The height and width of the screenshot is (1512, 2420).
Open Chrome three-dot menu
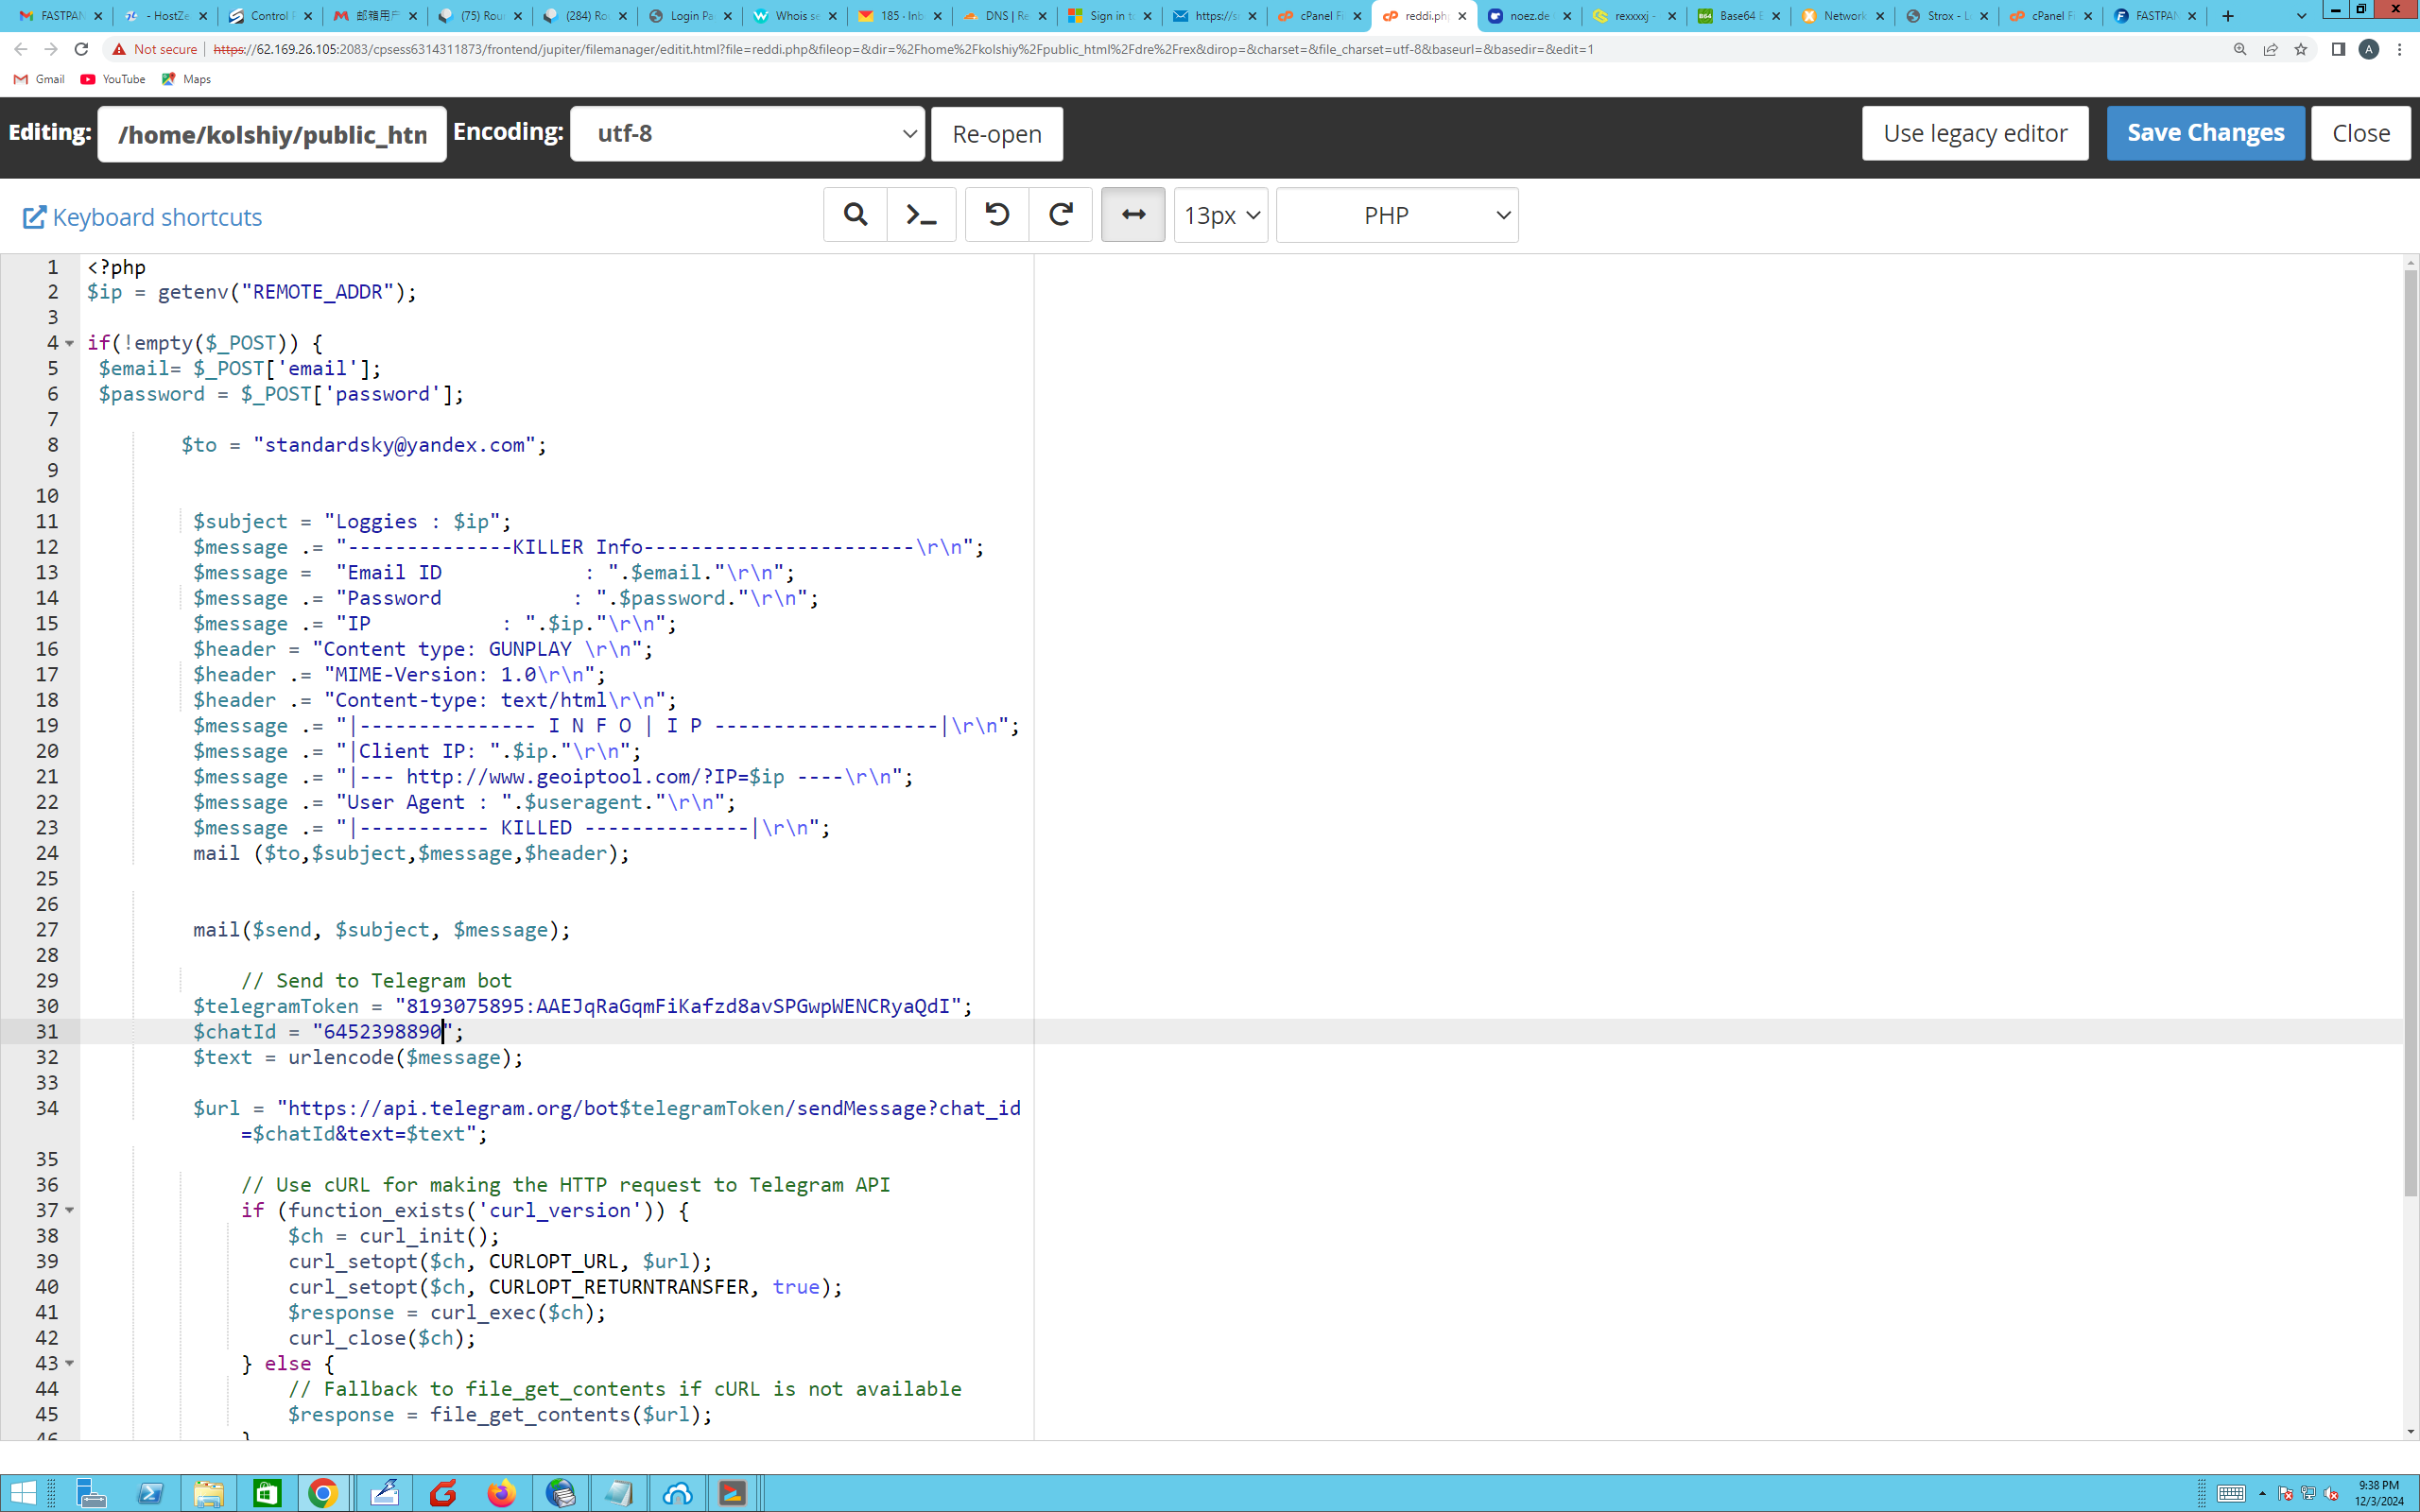[x=2400, y=49]
